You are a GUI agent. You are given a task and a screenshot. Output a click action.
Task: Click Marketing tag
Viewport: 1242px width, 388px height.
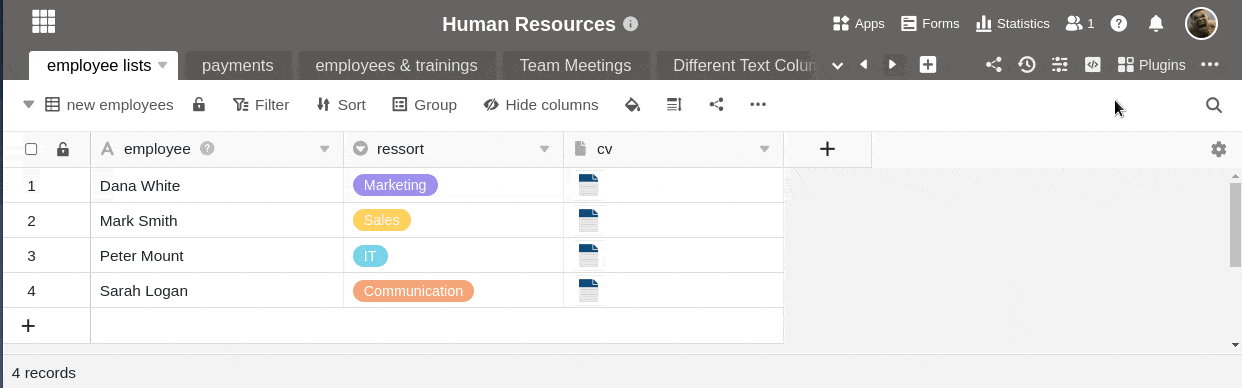[x=396, y=185]
